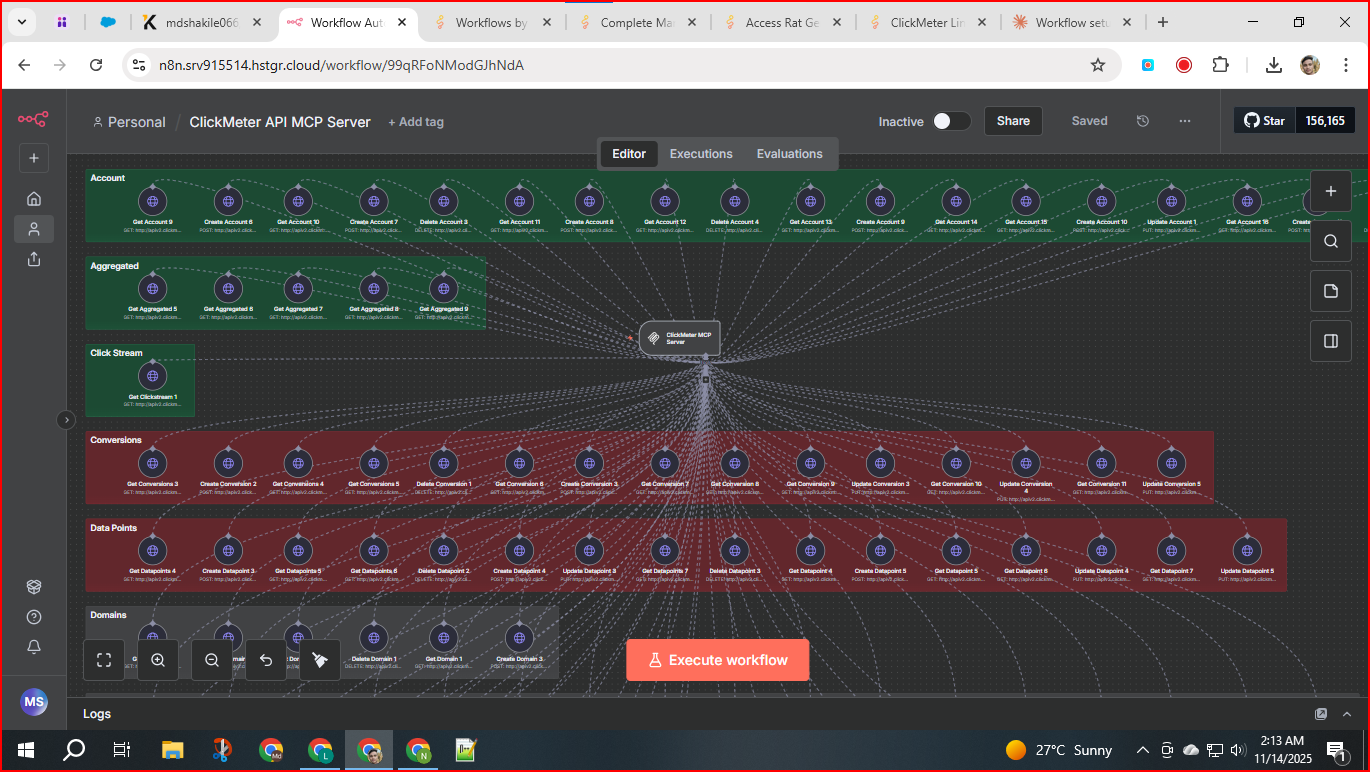This screenshot has width=1370, height=772.
Task: Open the Evaluations tab
Action: pyautogui.click(x=789, y=154)
